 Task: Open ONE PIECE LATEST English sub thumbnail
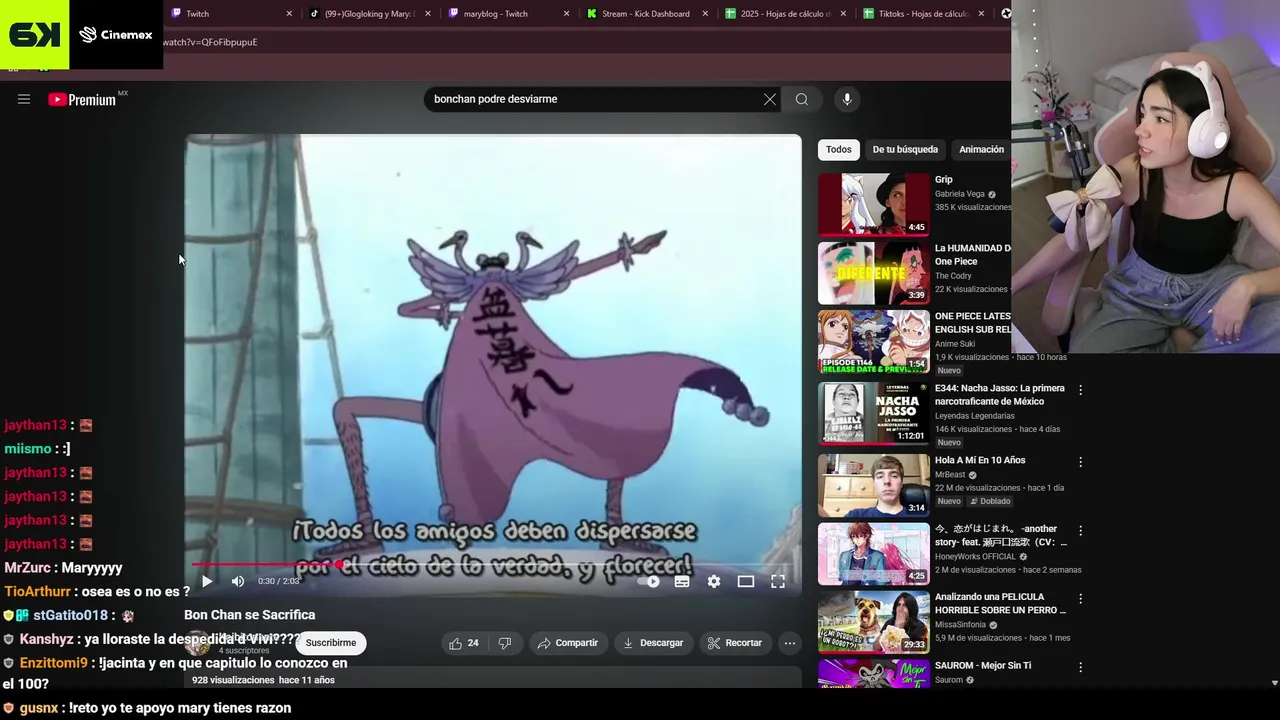[874, 341]
